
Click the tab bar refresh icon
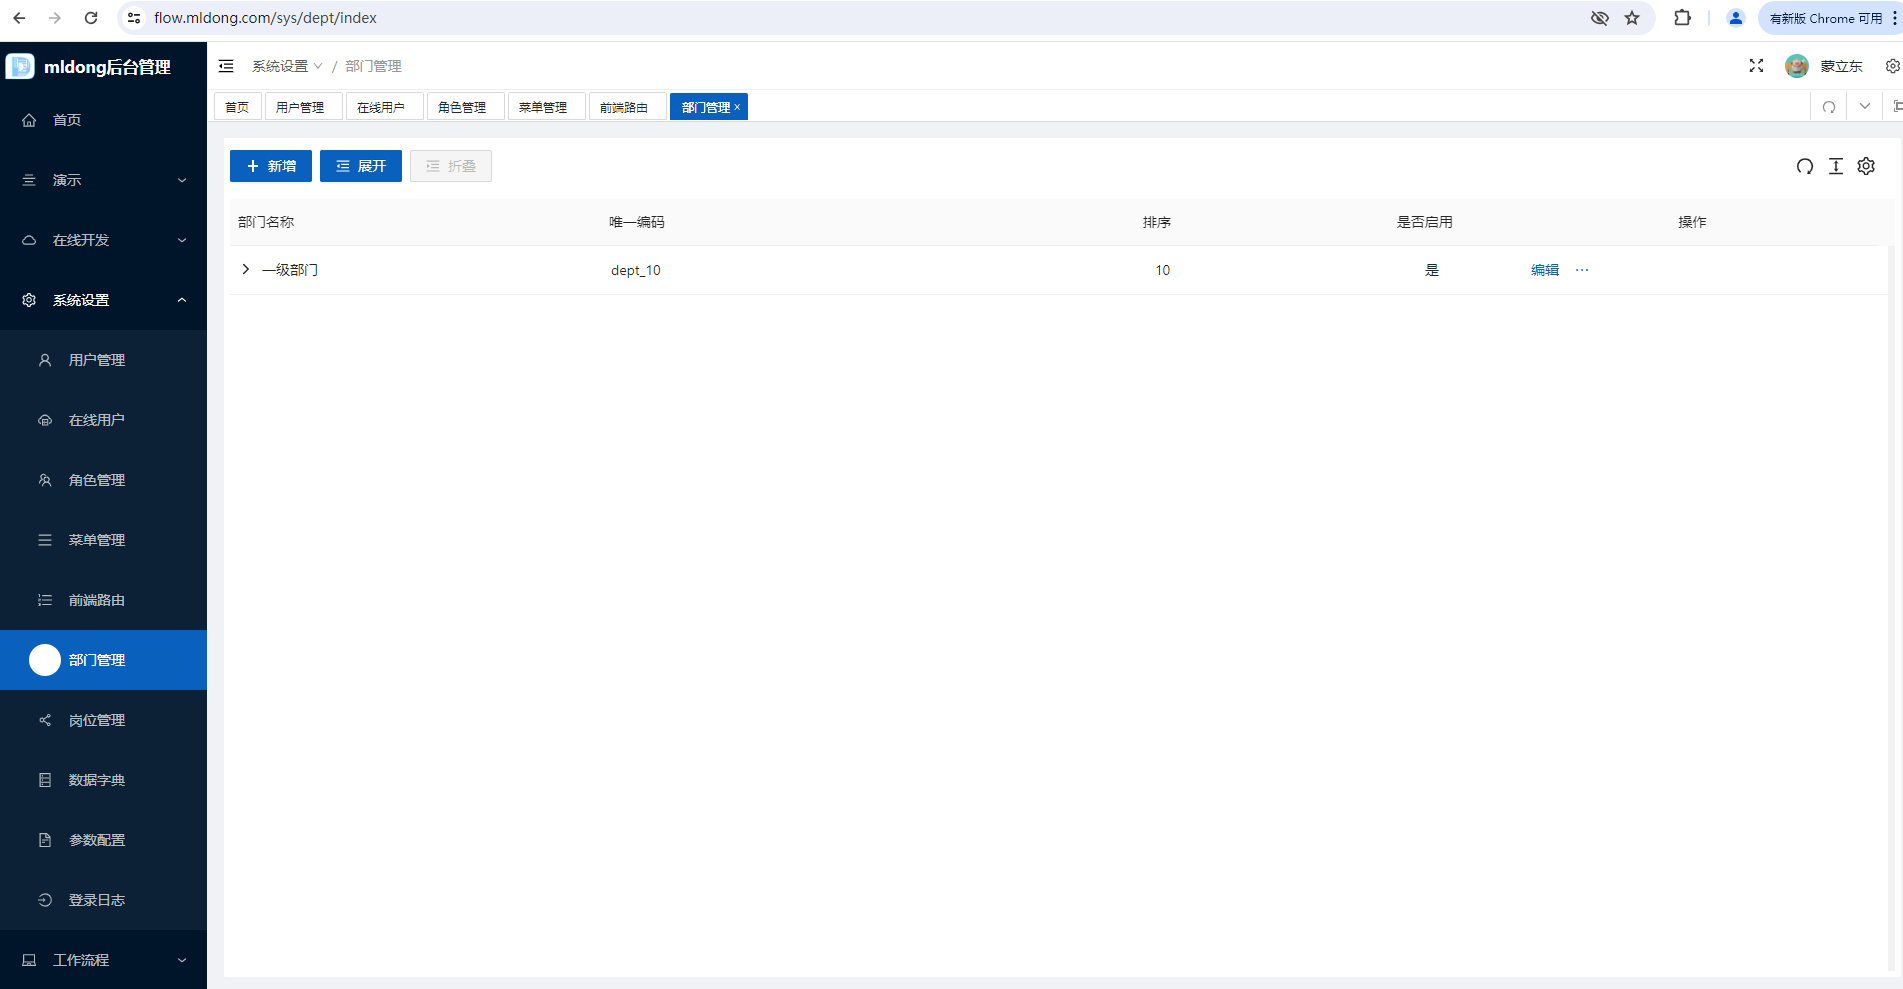coord(1829,107)
